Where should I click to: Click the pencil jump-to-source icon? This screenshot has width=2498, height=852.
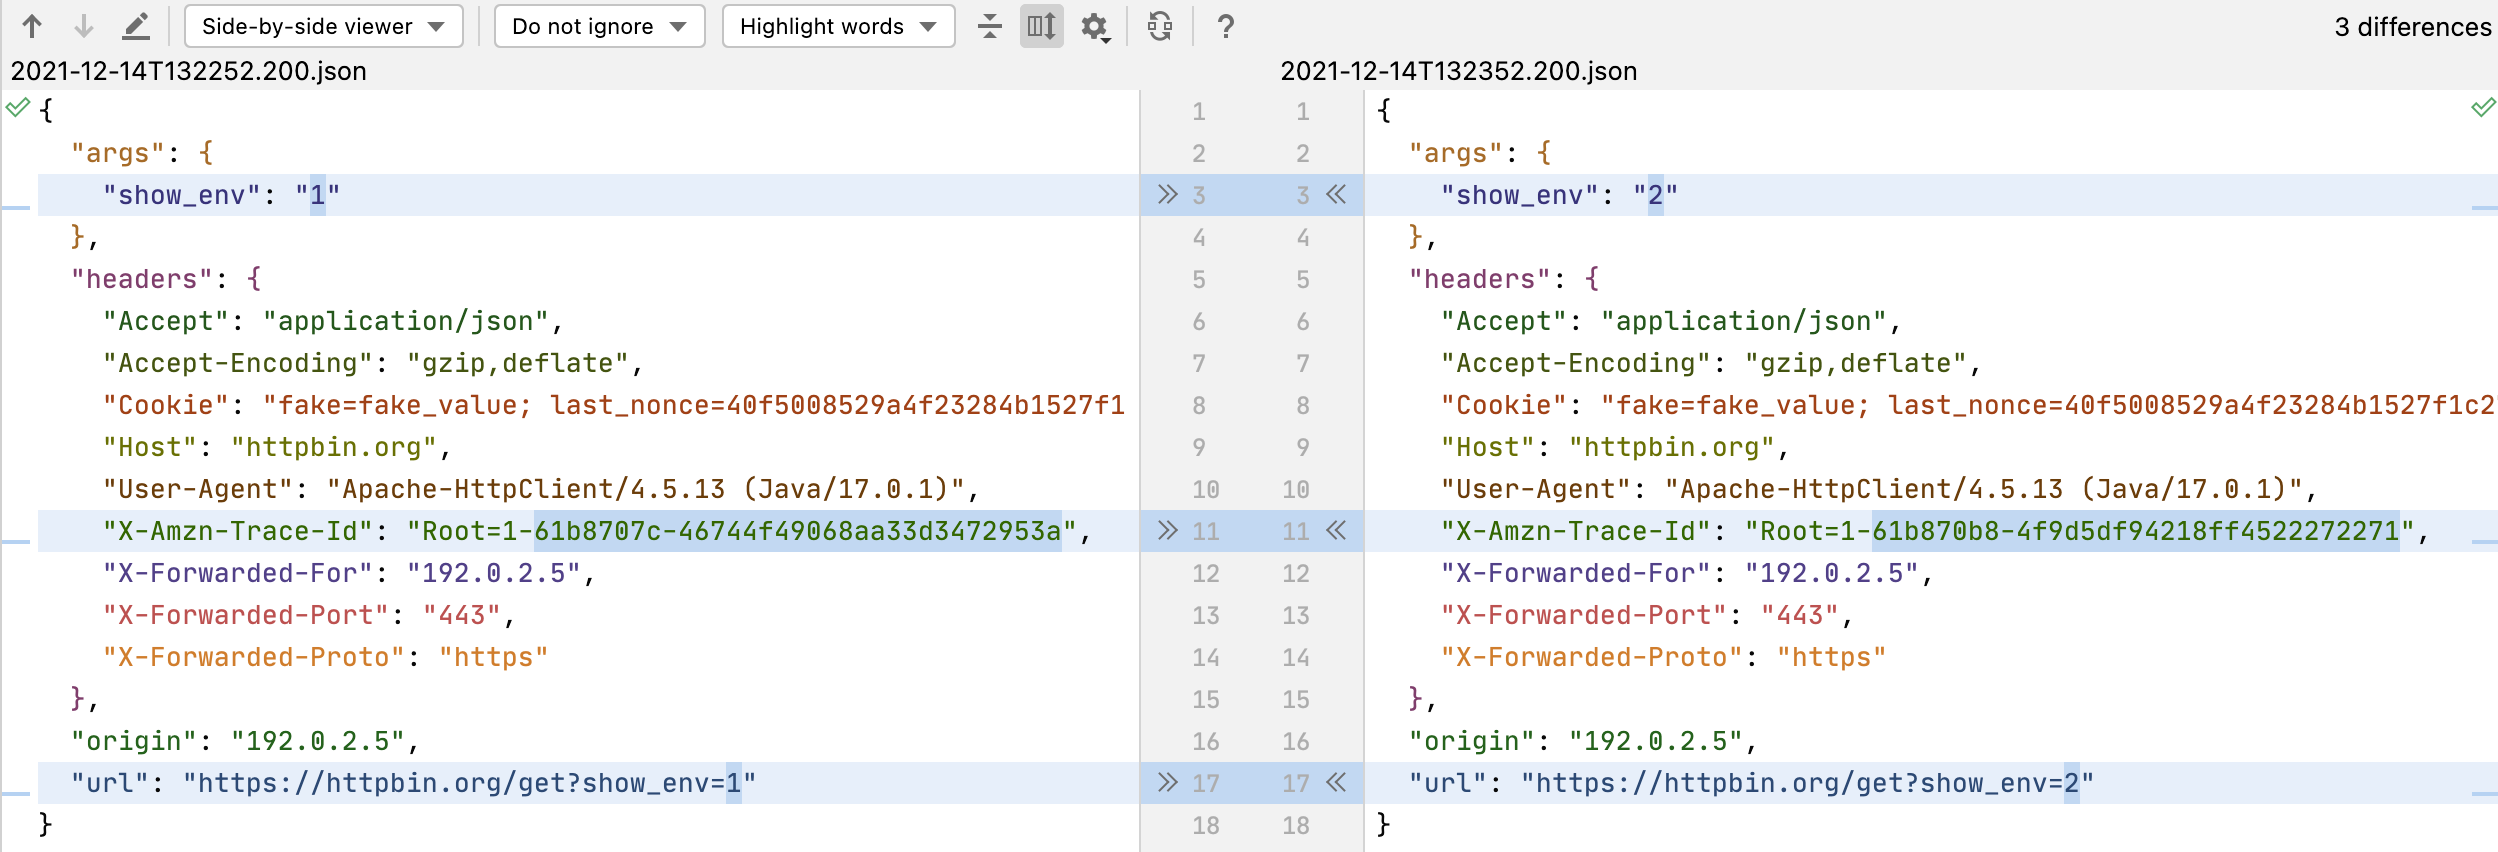pos(136,26)
